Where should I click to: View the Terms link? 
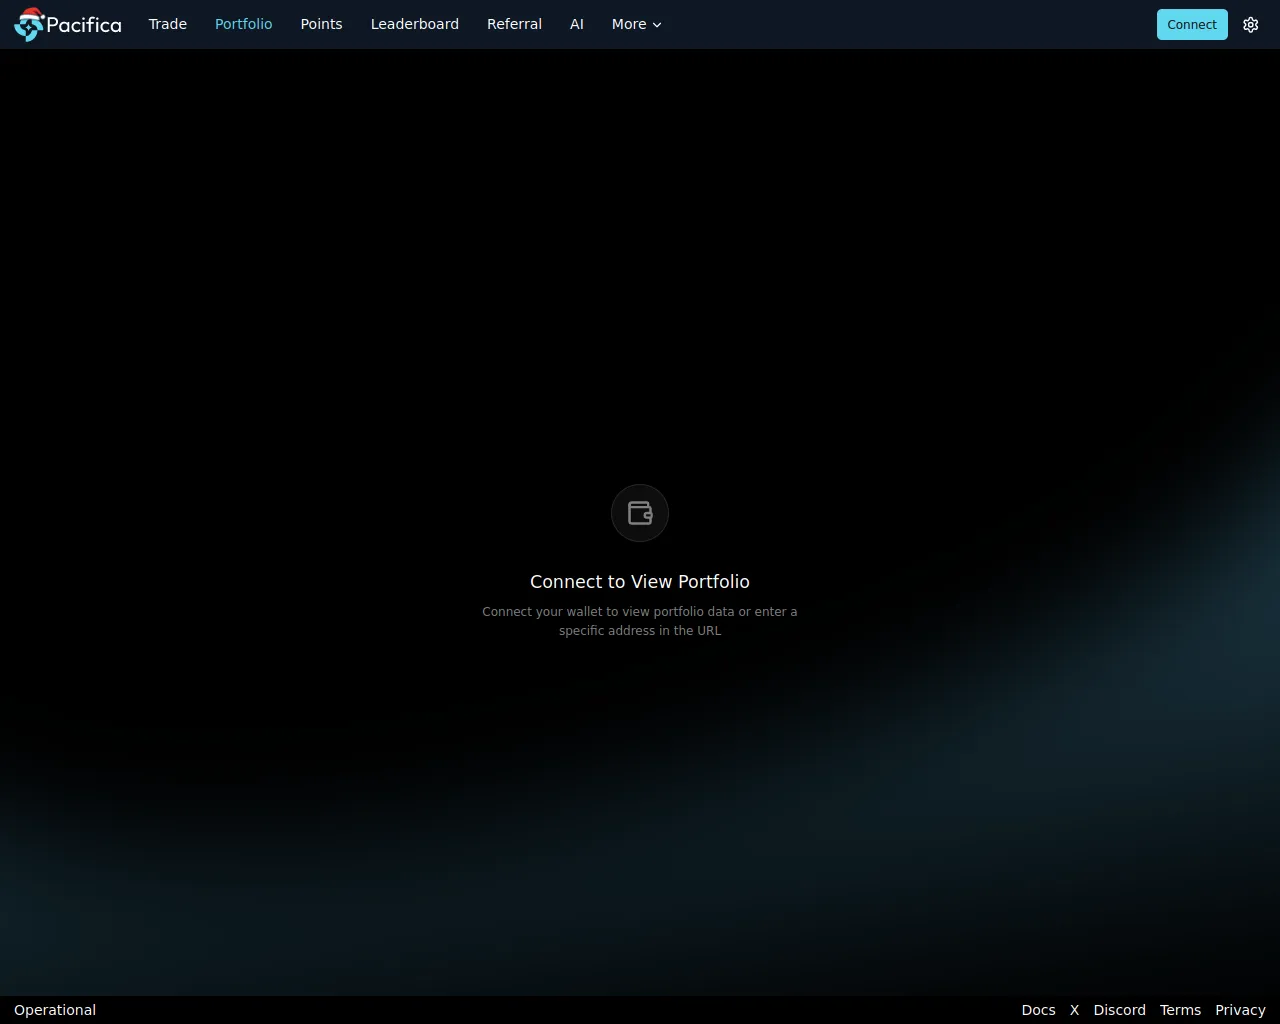1181,1010
